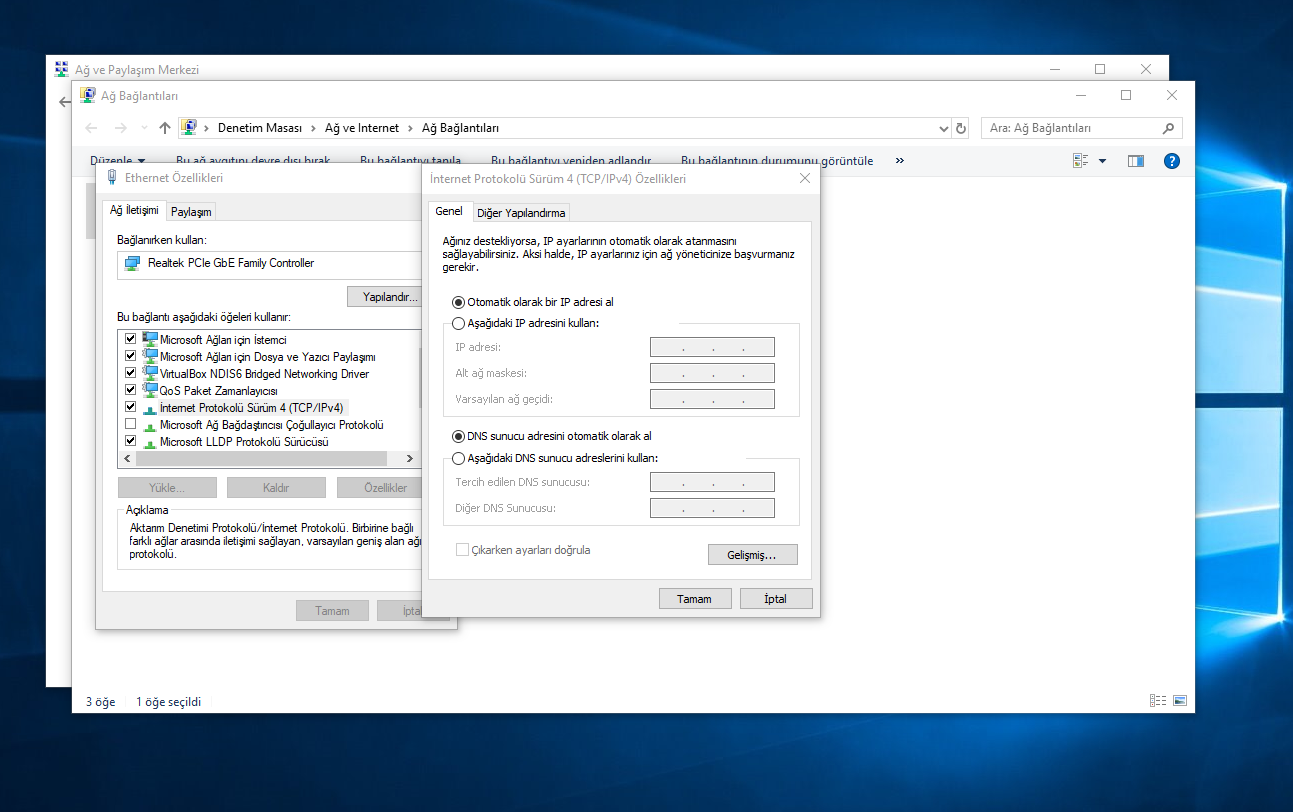This screenshot has height=812, width=1293.
Task: Click Microsoft Ağları için İstemci icon
Action: coord(150,339)
